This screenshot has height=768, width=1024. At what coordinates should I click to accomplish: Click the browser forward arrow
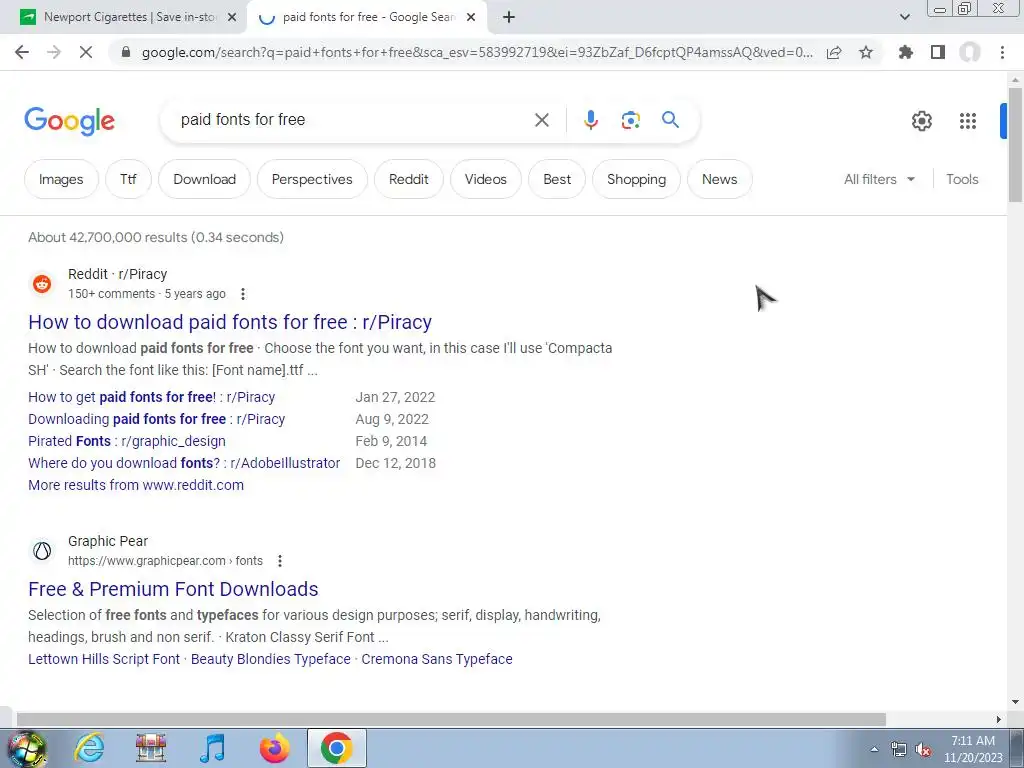point(54,52)
